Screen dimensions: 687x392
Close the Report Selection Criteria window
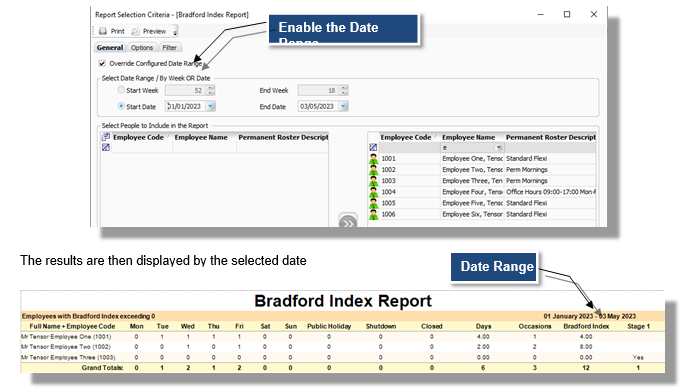coord(594,14)
